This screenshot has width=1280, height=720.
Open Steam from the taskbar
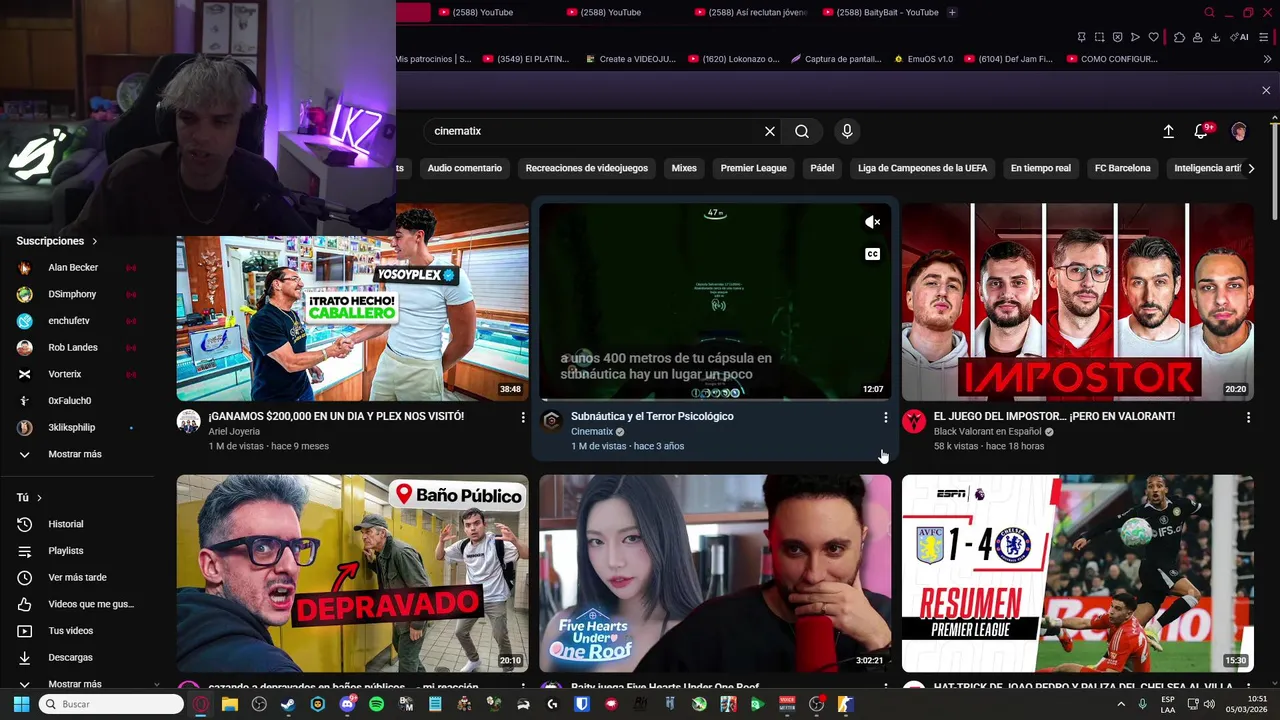[288, 704]
